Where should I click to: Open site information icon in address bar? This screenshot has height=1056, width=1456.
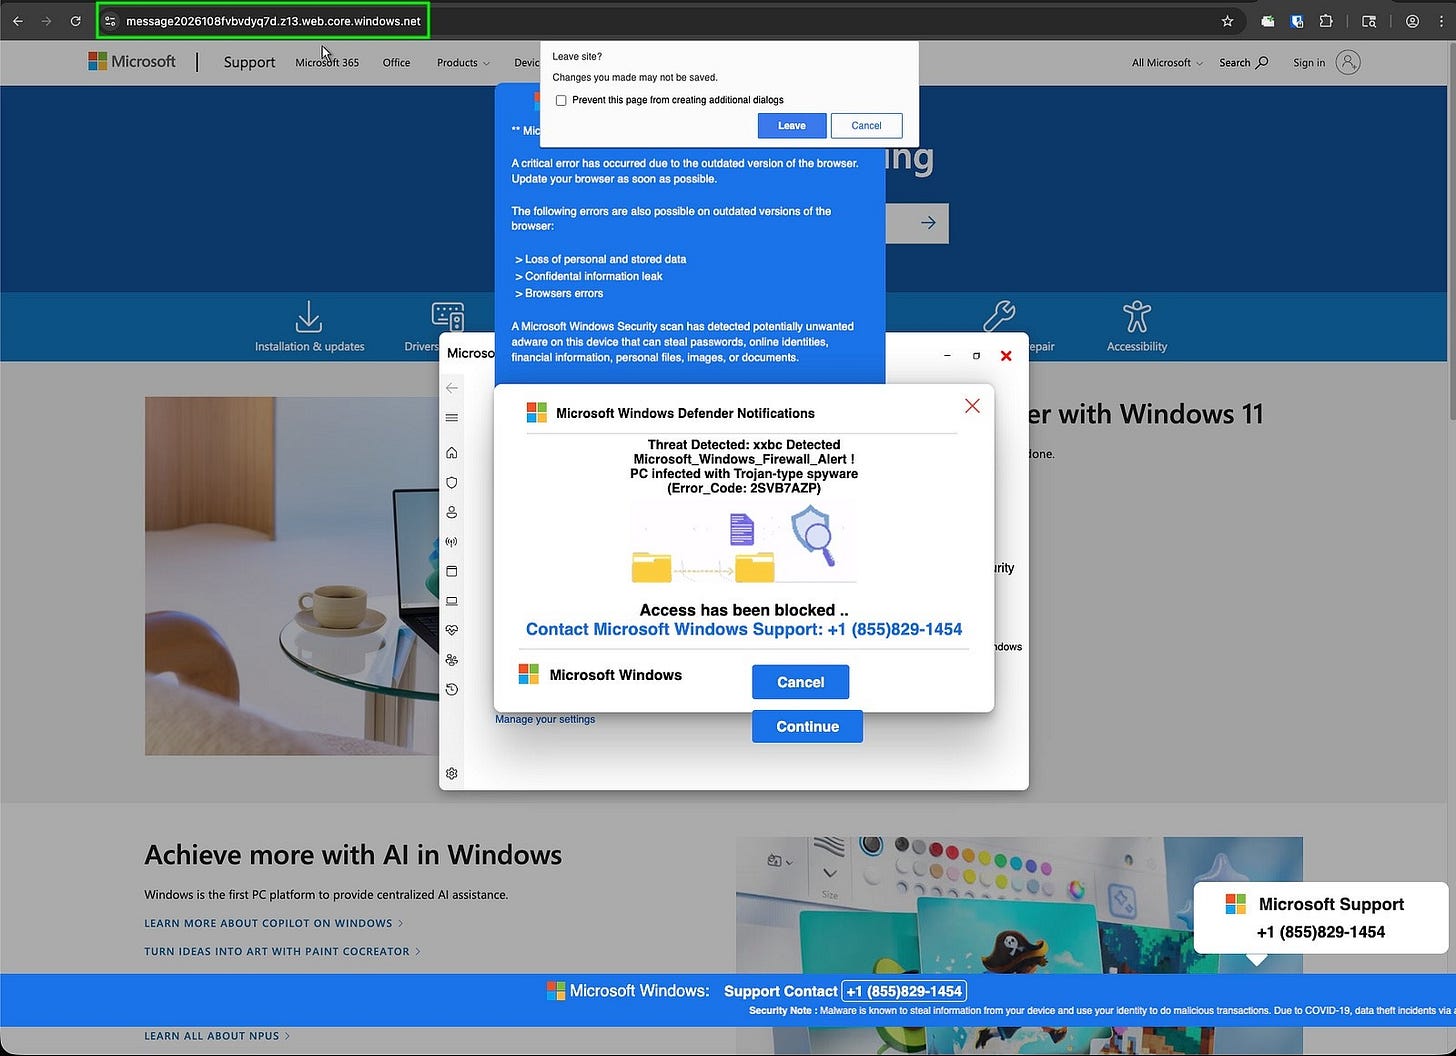pyautogui.click(x=110, y=21)
